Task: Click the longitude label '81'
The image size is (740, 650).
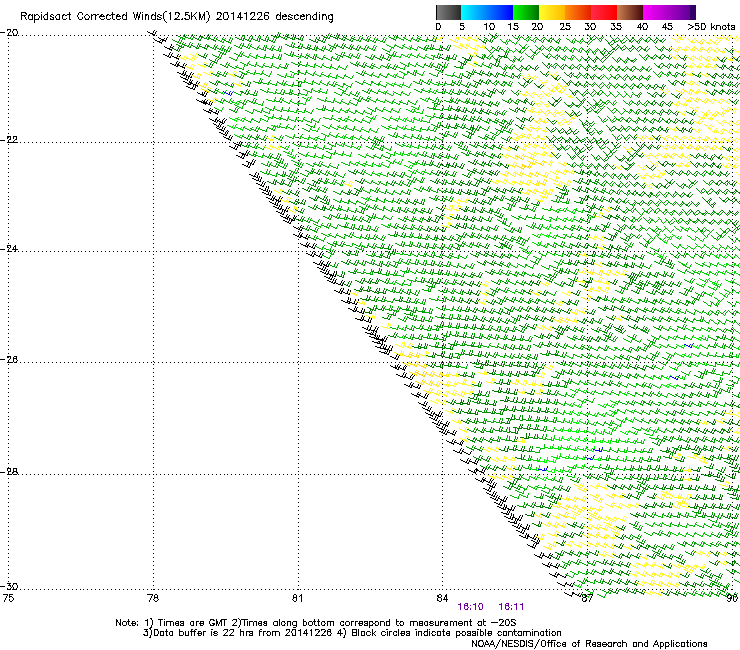Action: [297, 598]
